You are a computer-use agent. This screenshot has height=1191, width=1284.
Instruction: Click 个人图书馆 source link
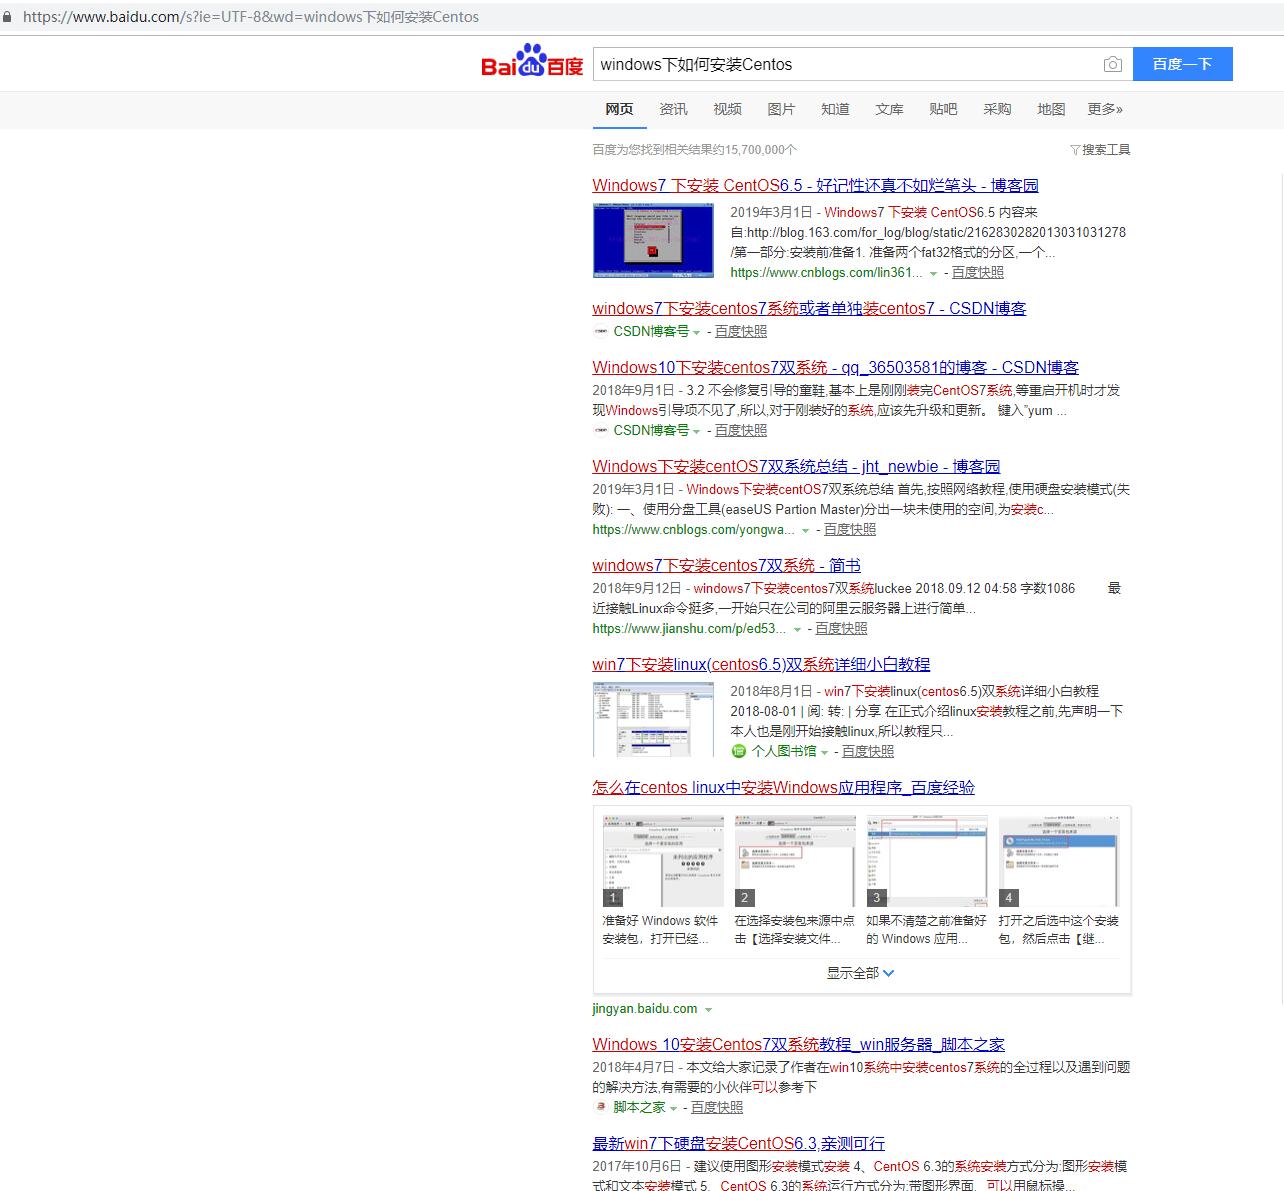tap(784, 751)
